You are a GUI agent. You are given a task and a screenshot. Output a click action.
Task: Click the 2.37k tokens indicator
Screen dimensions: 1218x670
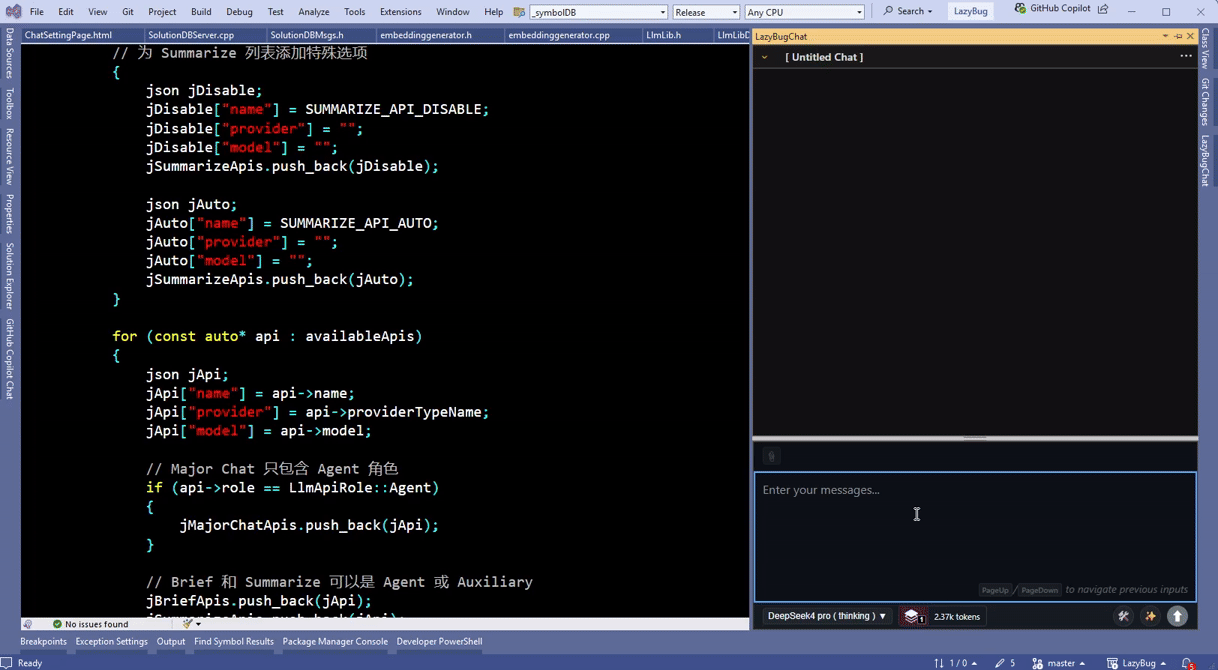coord(956,617)
